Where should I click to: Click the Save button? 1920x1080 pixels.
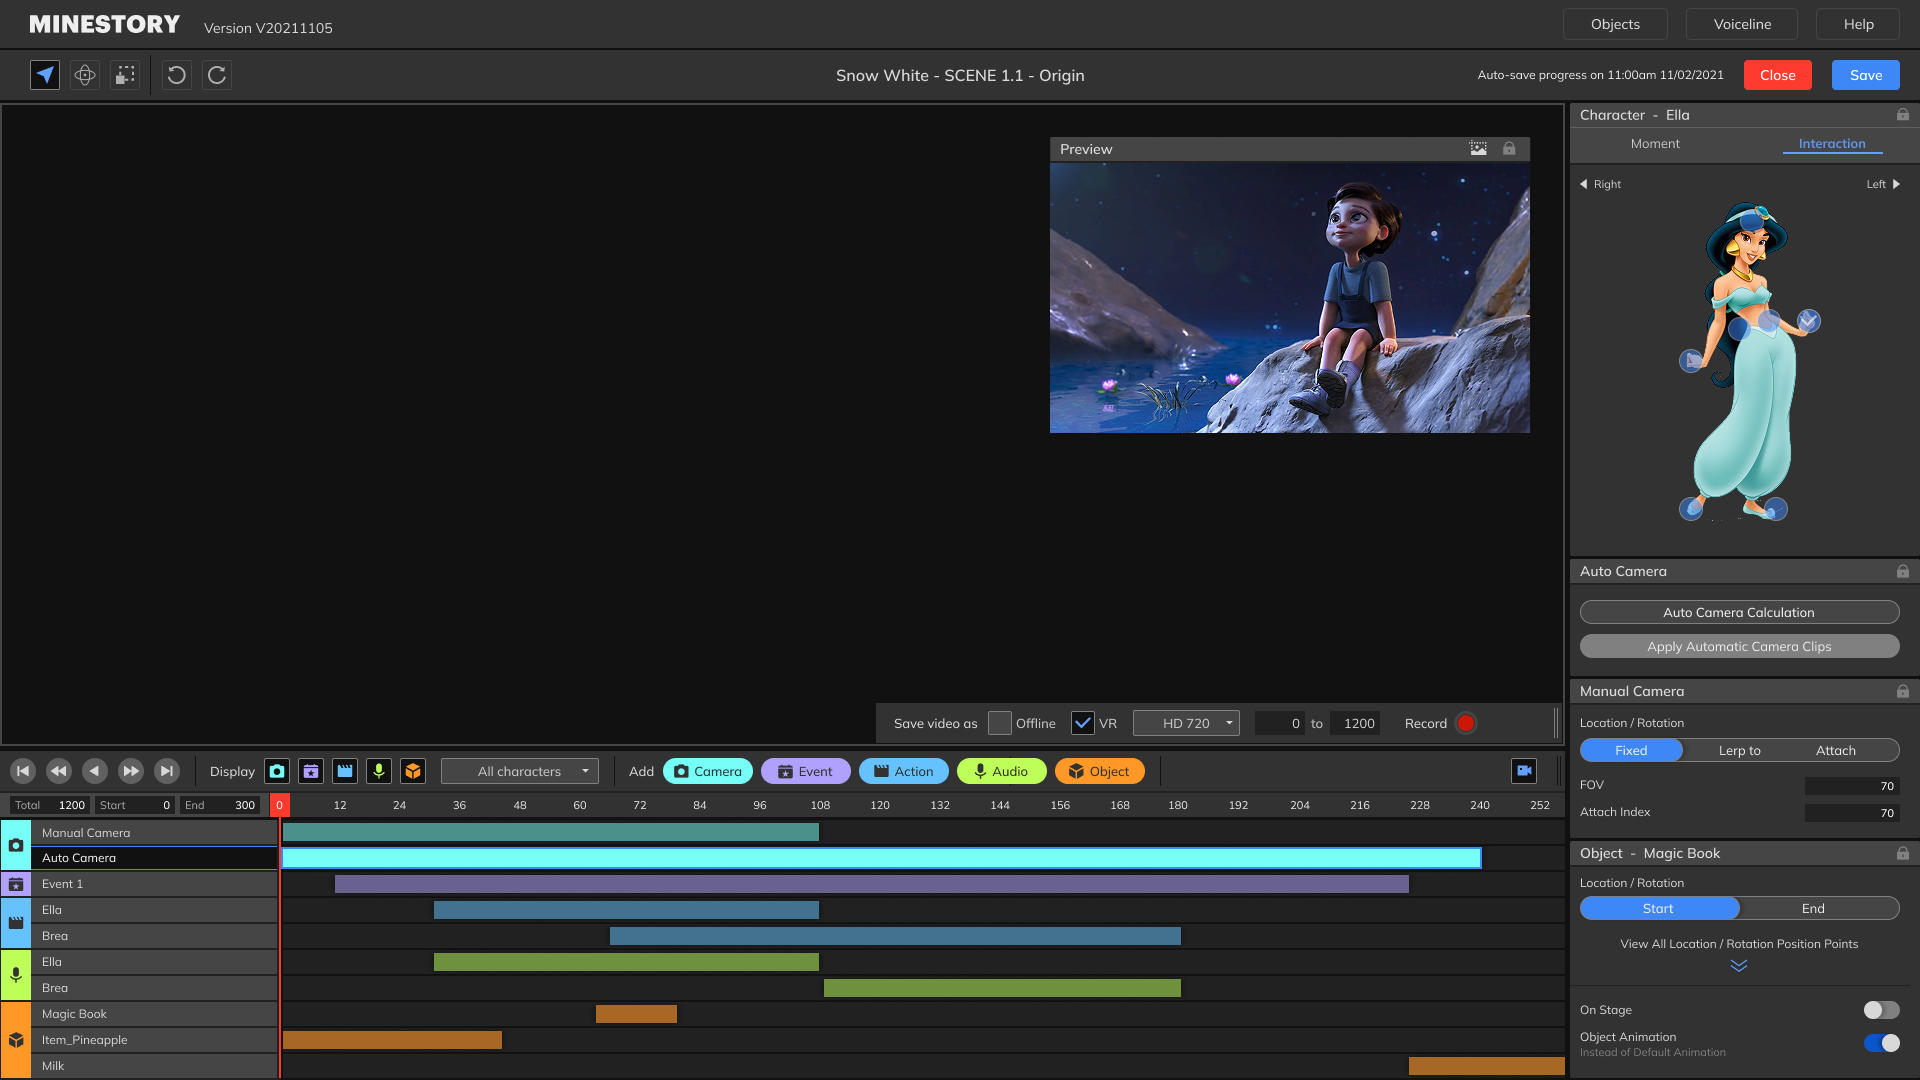point(1866,75)
